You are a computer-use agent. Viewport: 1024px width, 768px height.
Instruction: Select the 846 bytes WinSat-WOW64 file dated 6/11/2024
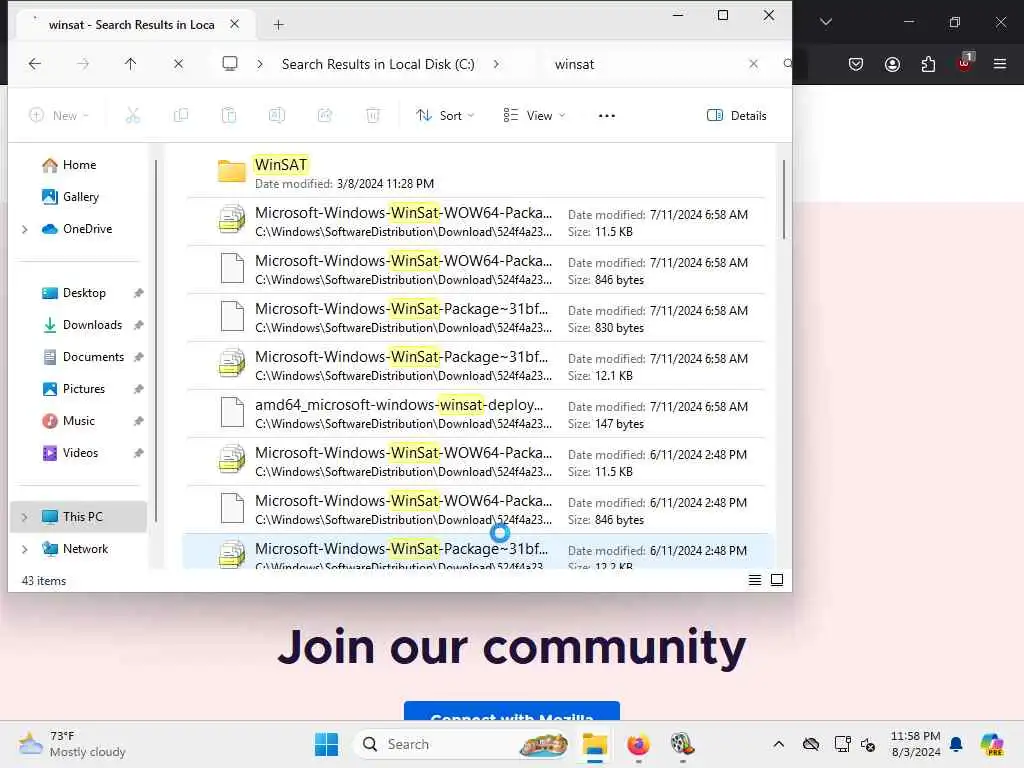click(476, 509)
